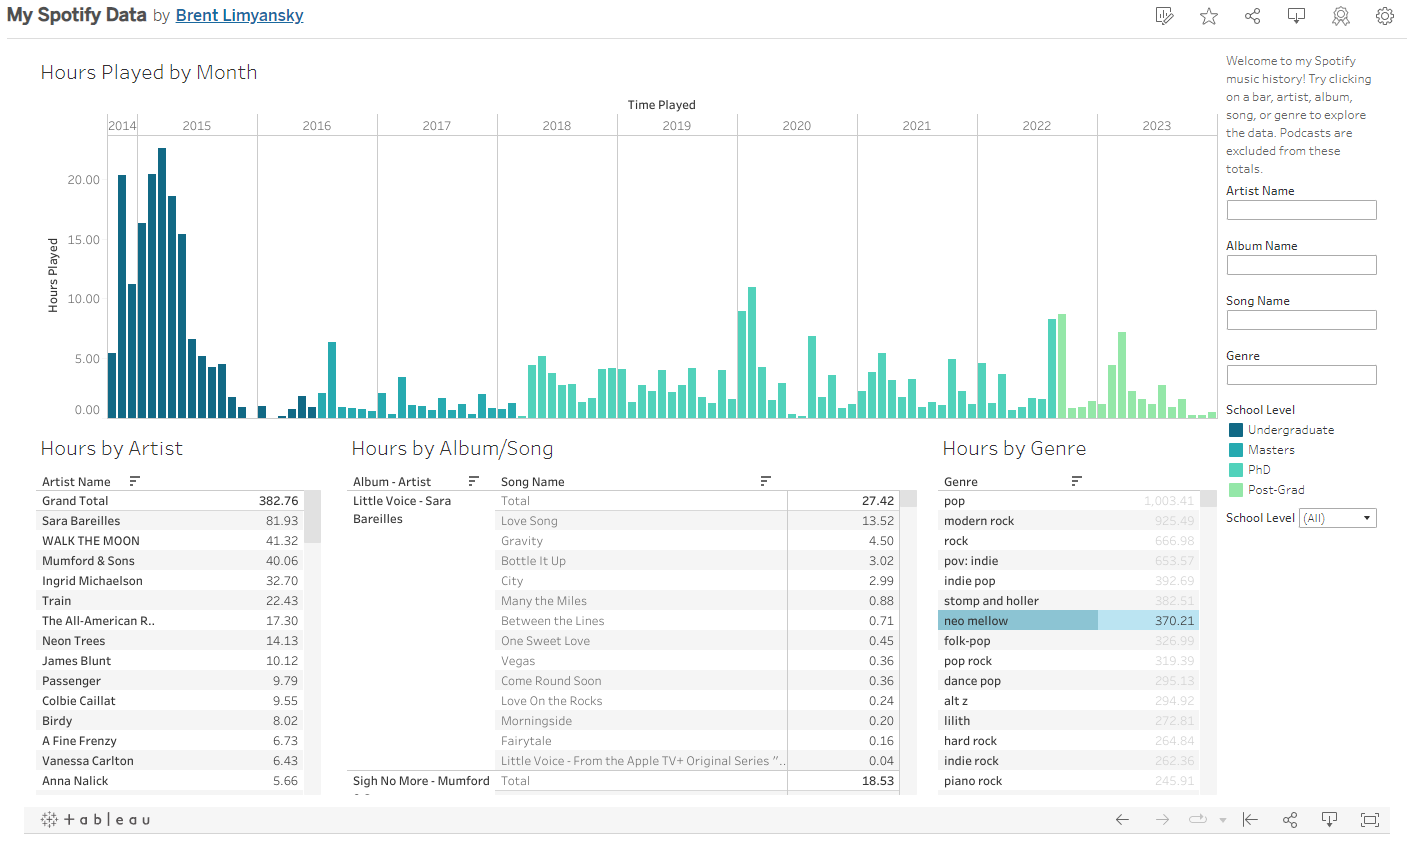Image resolution: width=1411 pixels, height=842 pixels.
Task: Open Brent Limyansky author profile link
Action: click(x=240, y=16)
